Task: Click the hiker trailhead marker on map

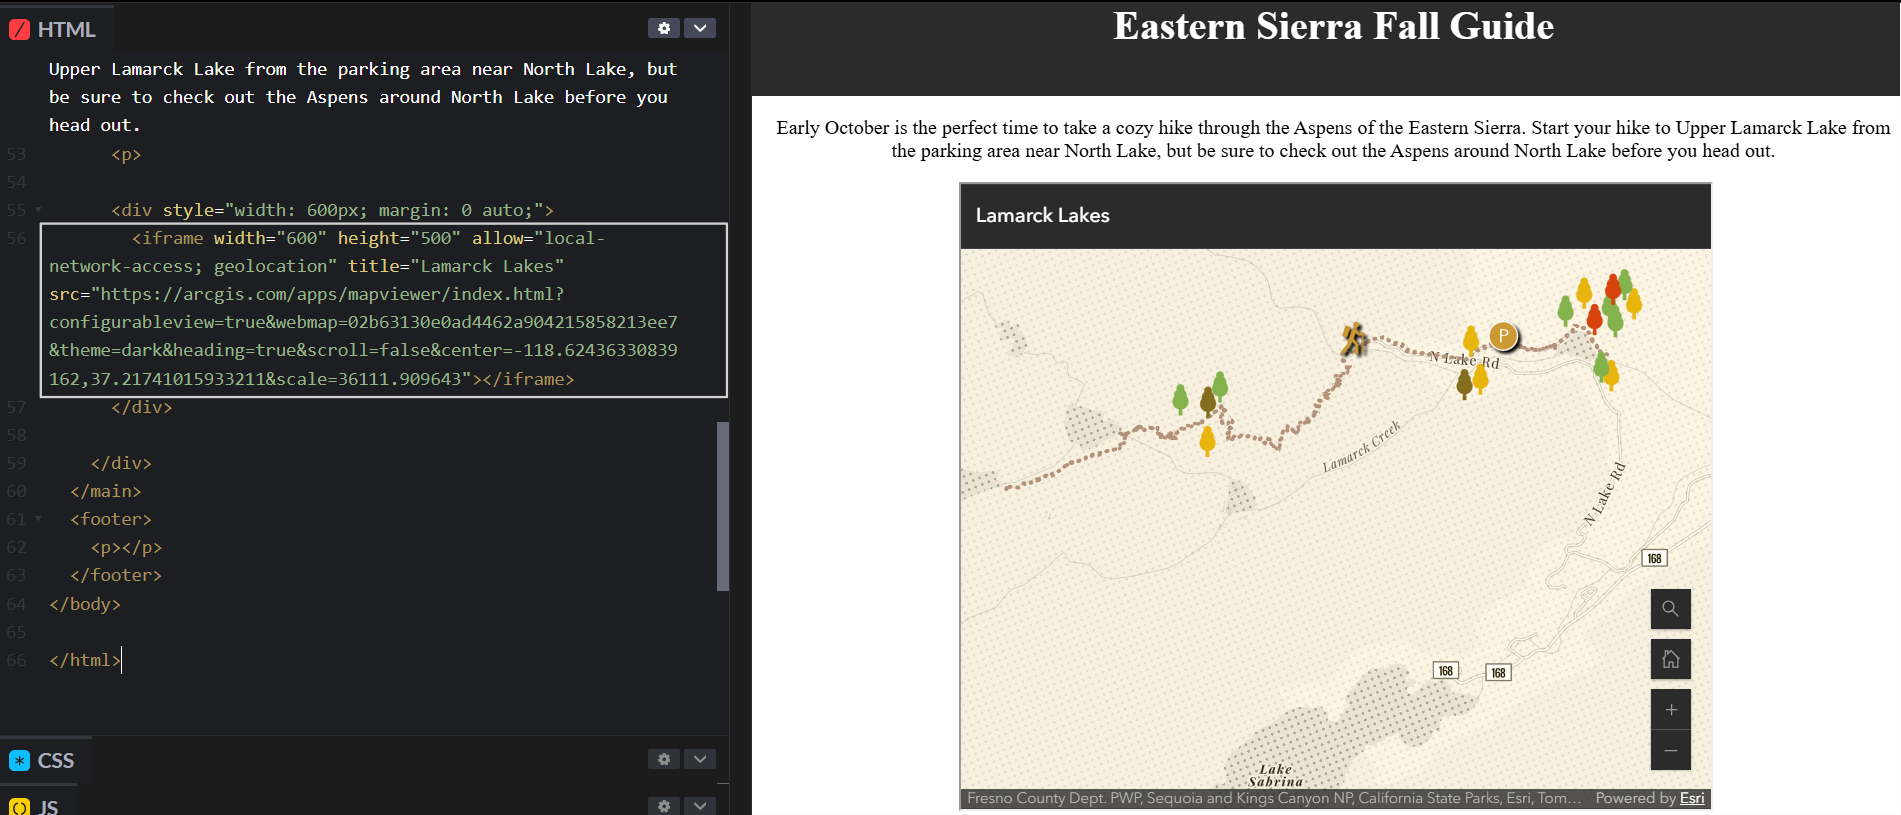Action: coord(1354,339)
